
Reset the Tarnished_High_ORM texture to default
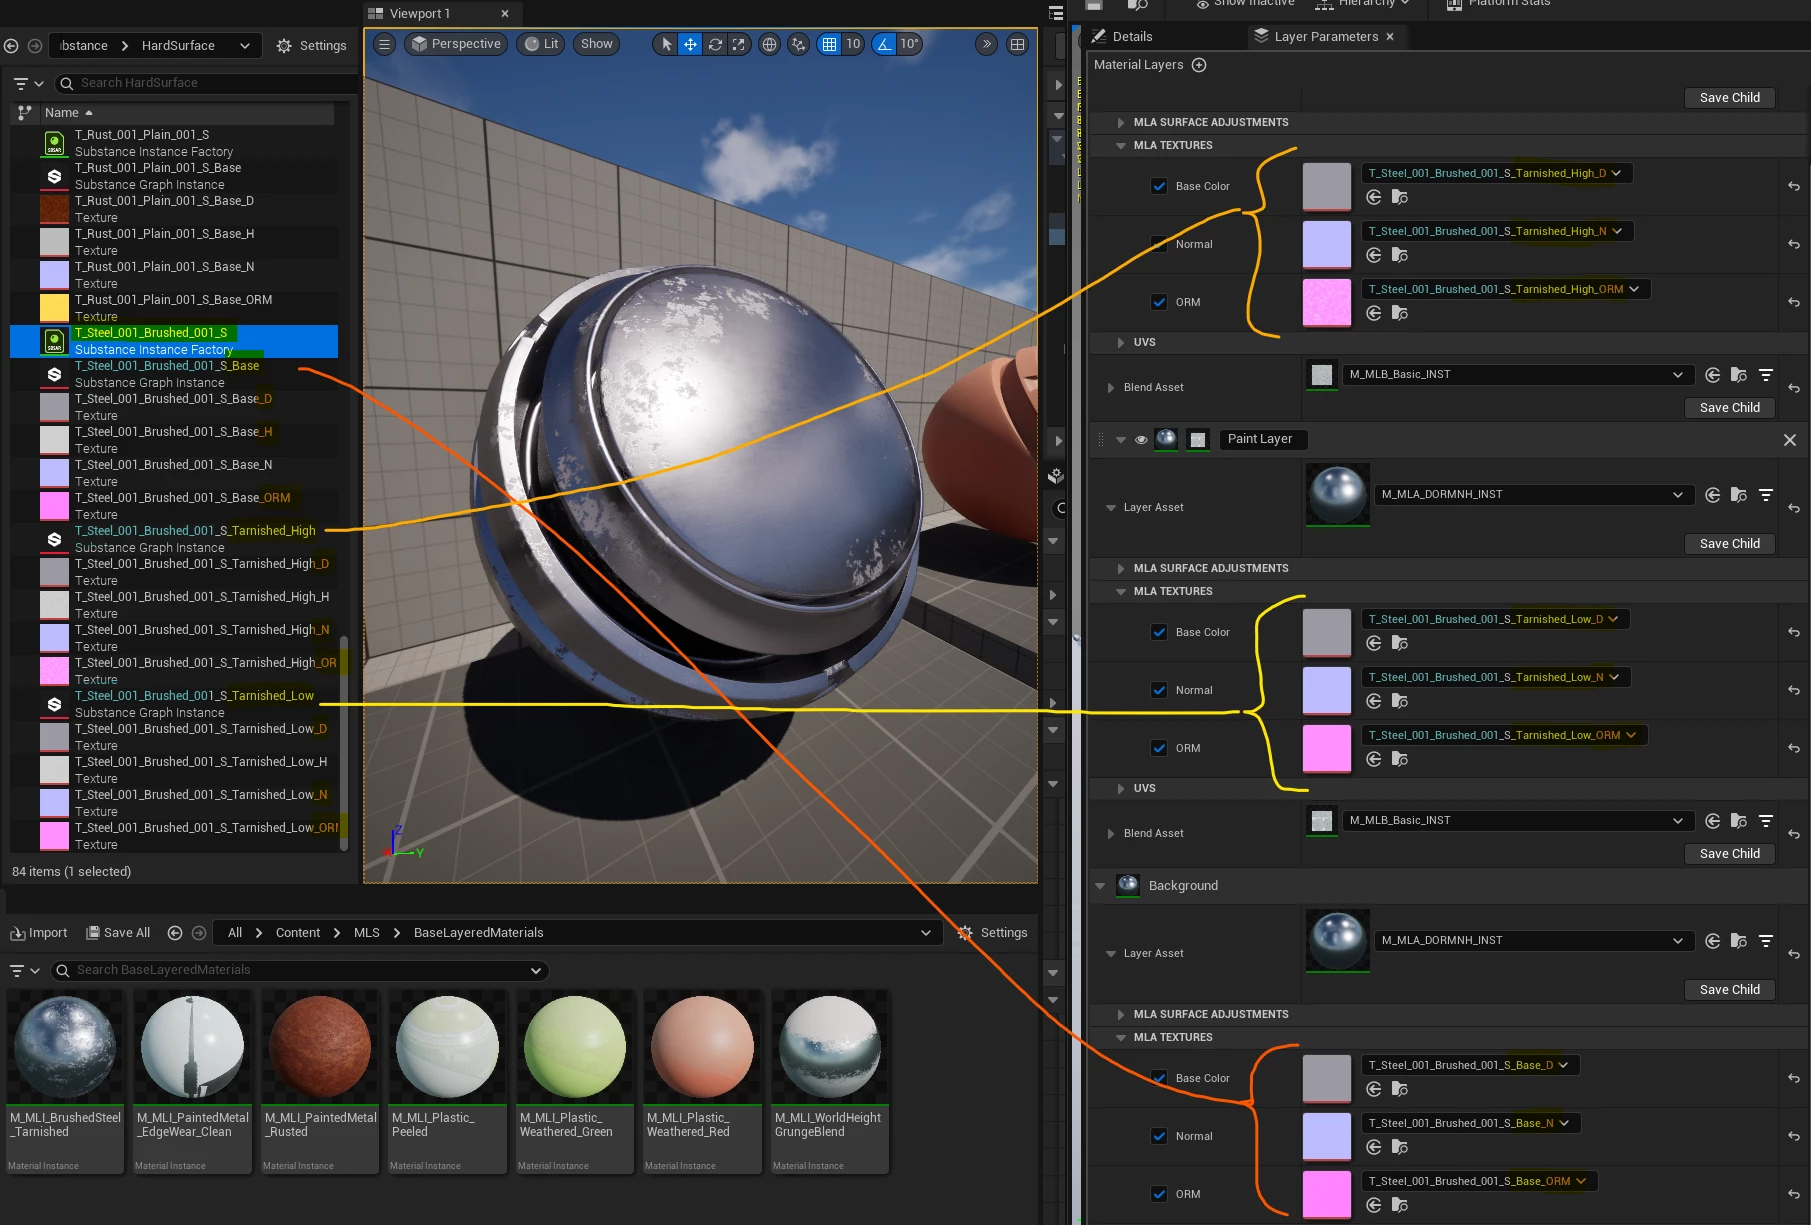tap(1794, 302)
